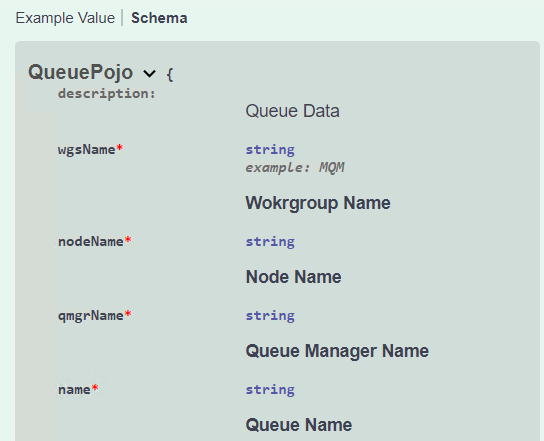Click the Queue Data description text

point(292,111)
